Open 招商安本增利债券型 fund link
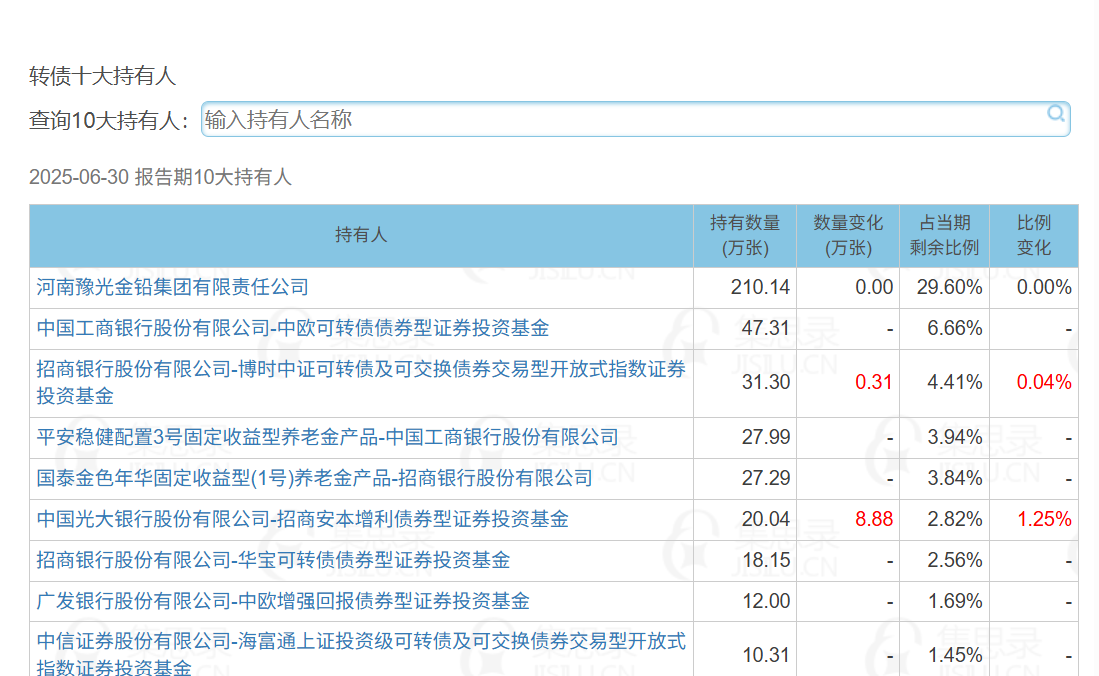The height and width of the screenshot is (676, 1099). point(303,520)
